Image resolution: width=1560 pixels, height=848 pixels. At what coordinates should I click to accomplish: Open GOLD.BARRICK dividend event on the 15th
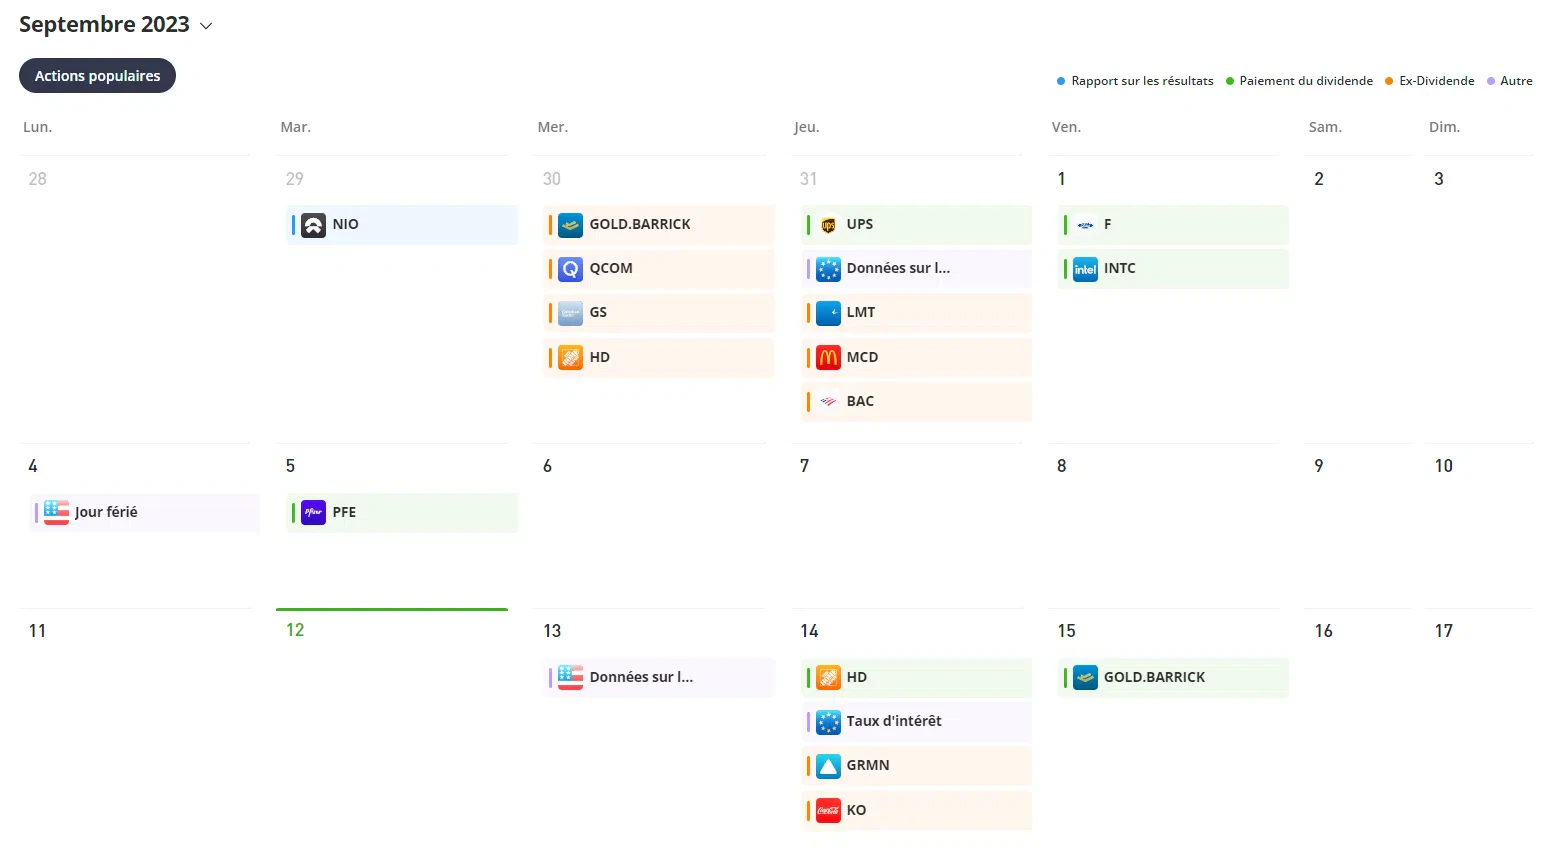click(x=1173, y=677)
